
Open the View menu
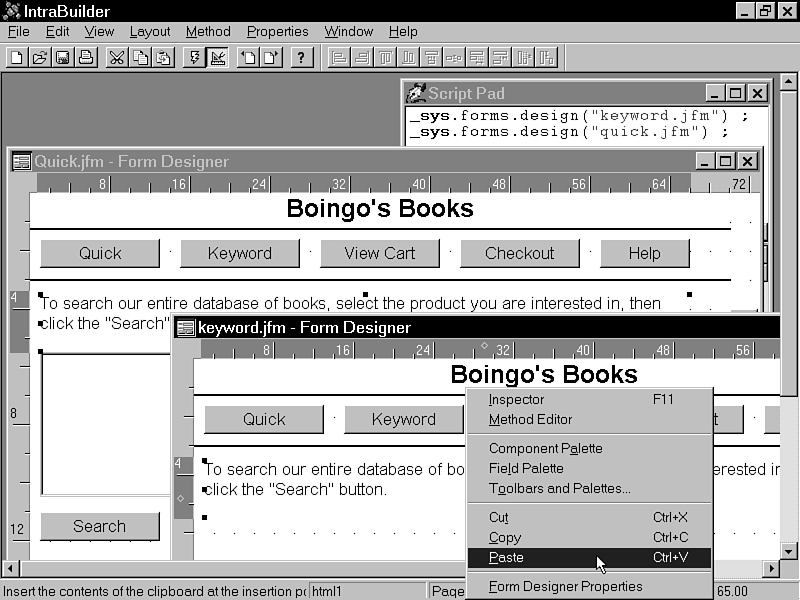coord(99,32)
